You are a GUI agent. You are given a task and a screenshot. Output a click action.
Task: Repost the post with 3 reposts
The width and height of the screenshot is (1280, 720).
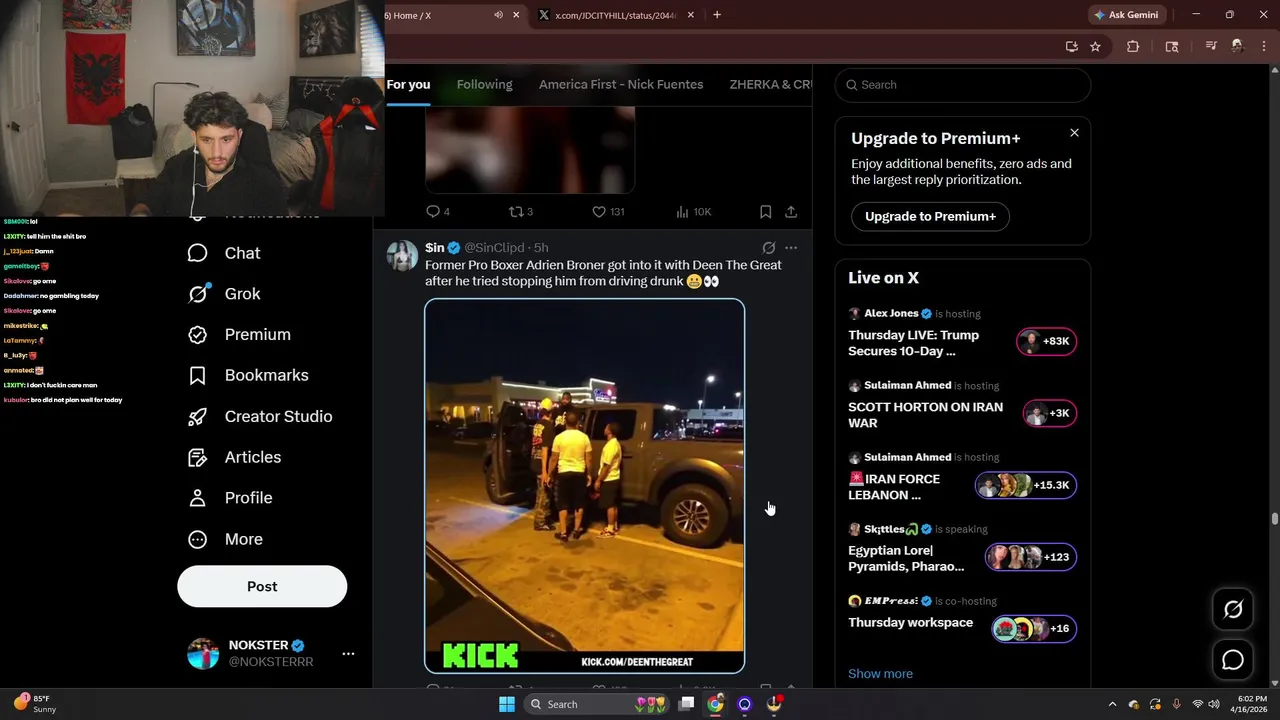pyautogui.click(x=521, y=212)
